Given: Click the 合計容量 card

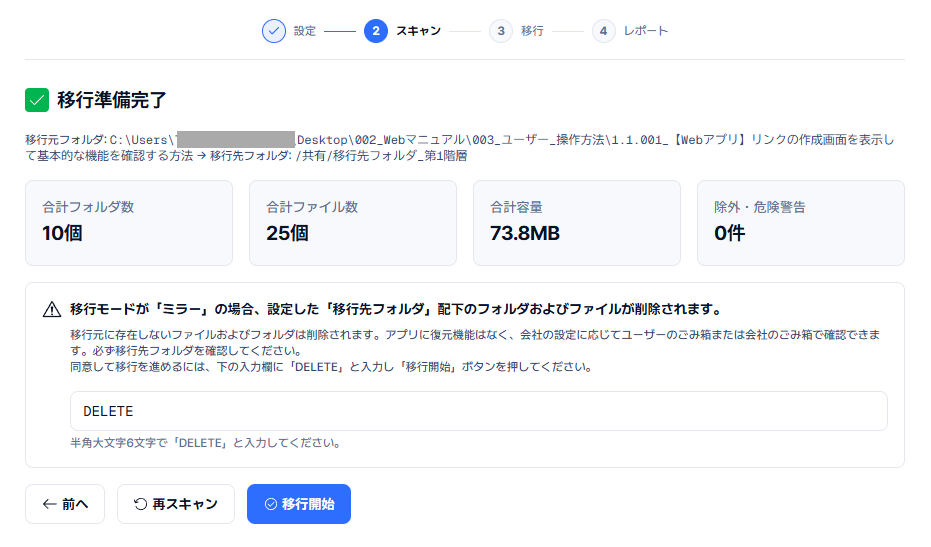Looking at the screenshot, I should 577,223.
